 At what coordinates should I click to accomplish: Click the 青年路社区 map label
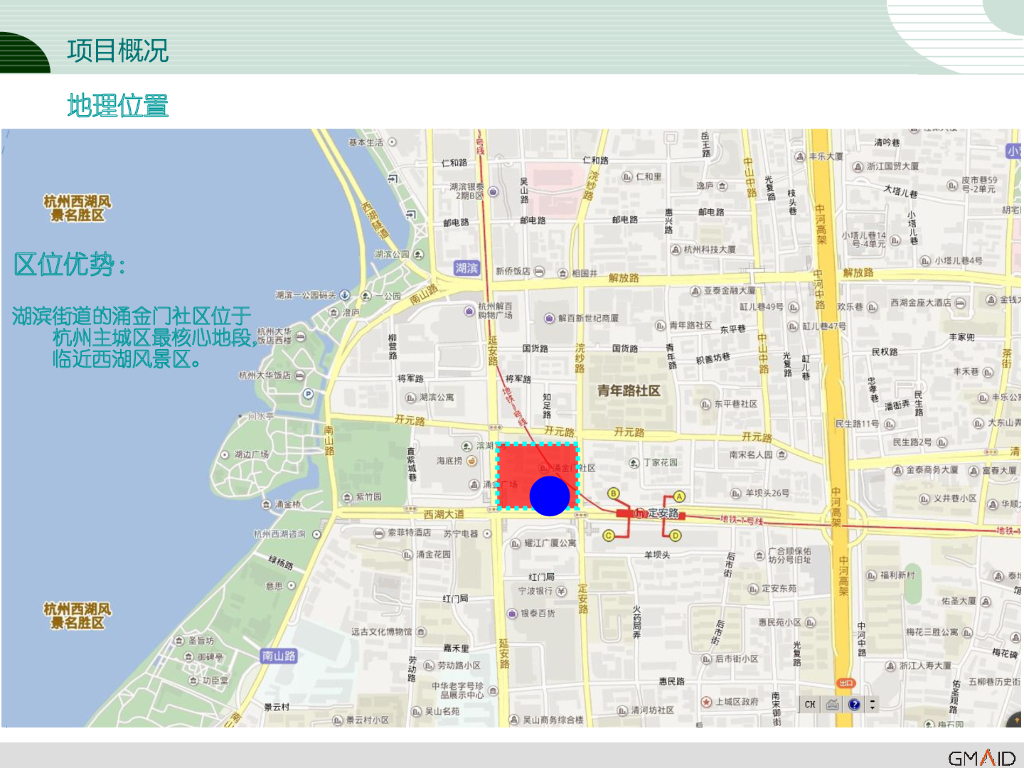coord(629,391)
